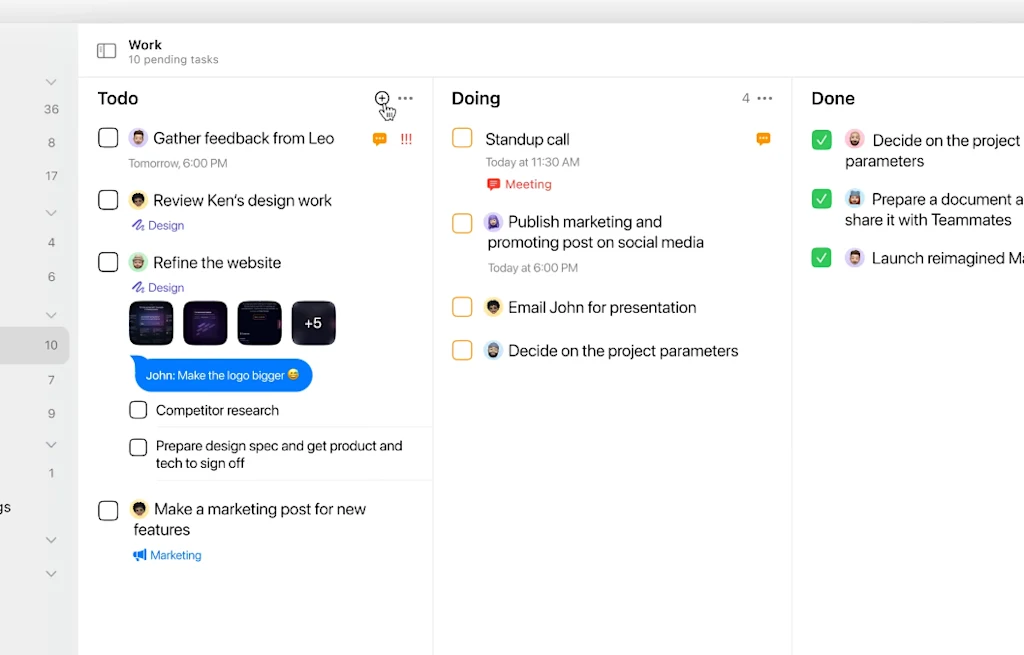Mark the Standup call task as done
Viewport: 1024px width, 655px height.
462,139
